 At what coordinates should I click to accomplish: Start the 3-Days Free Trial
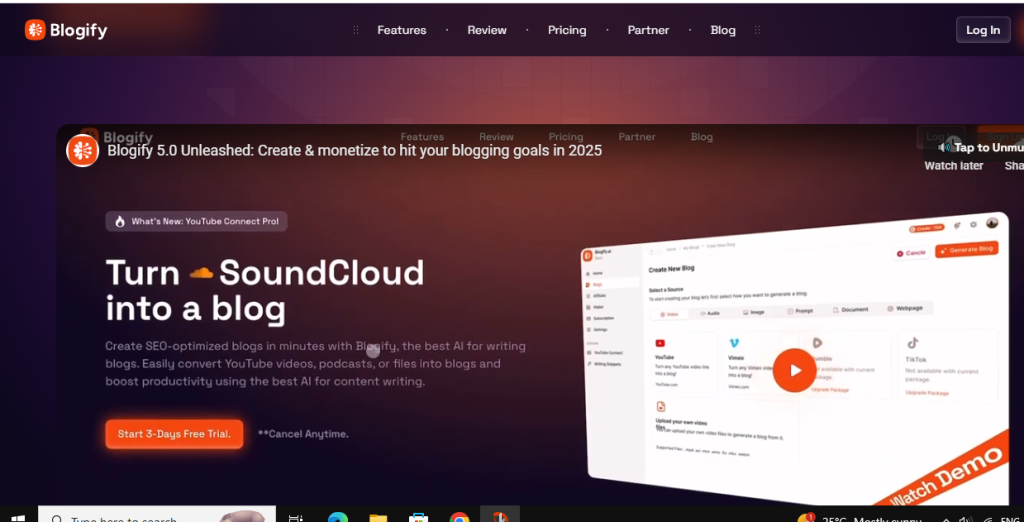[x=174, y=434]
